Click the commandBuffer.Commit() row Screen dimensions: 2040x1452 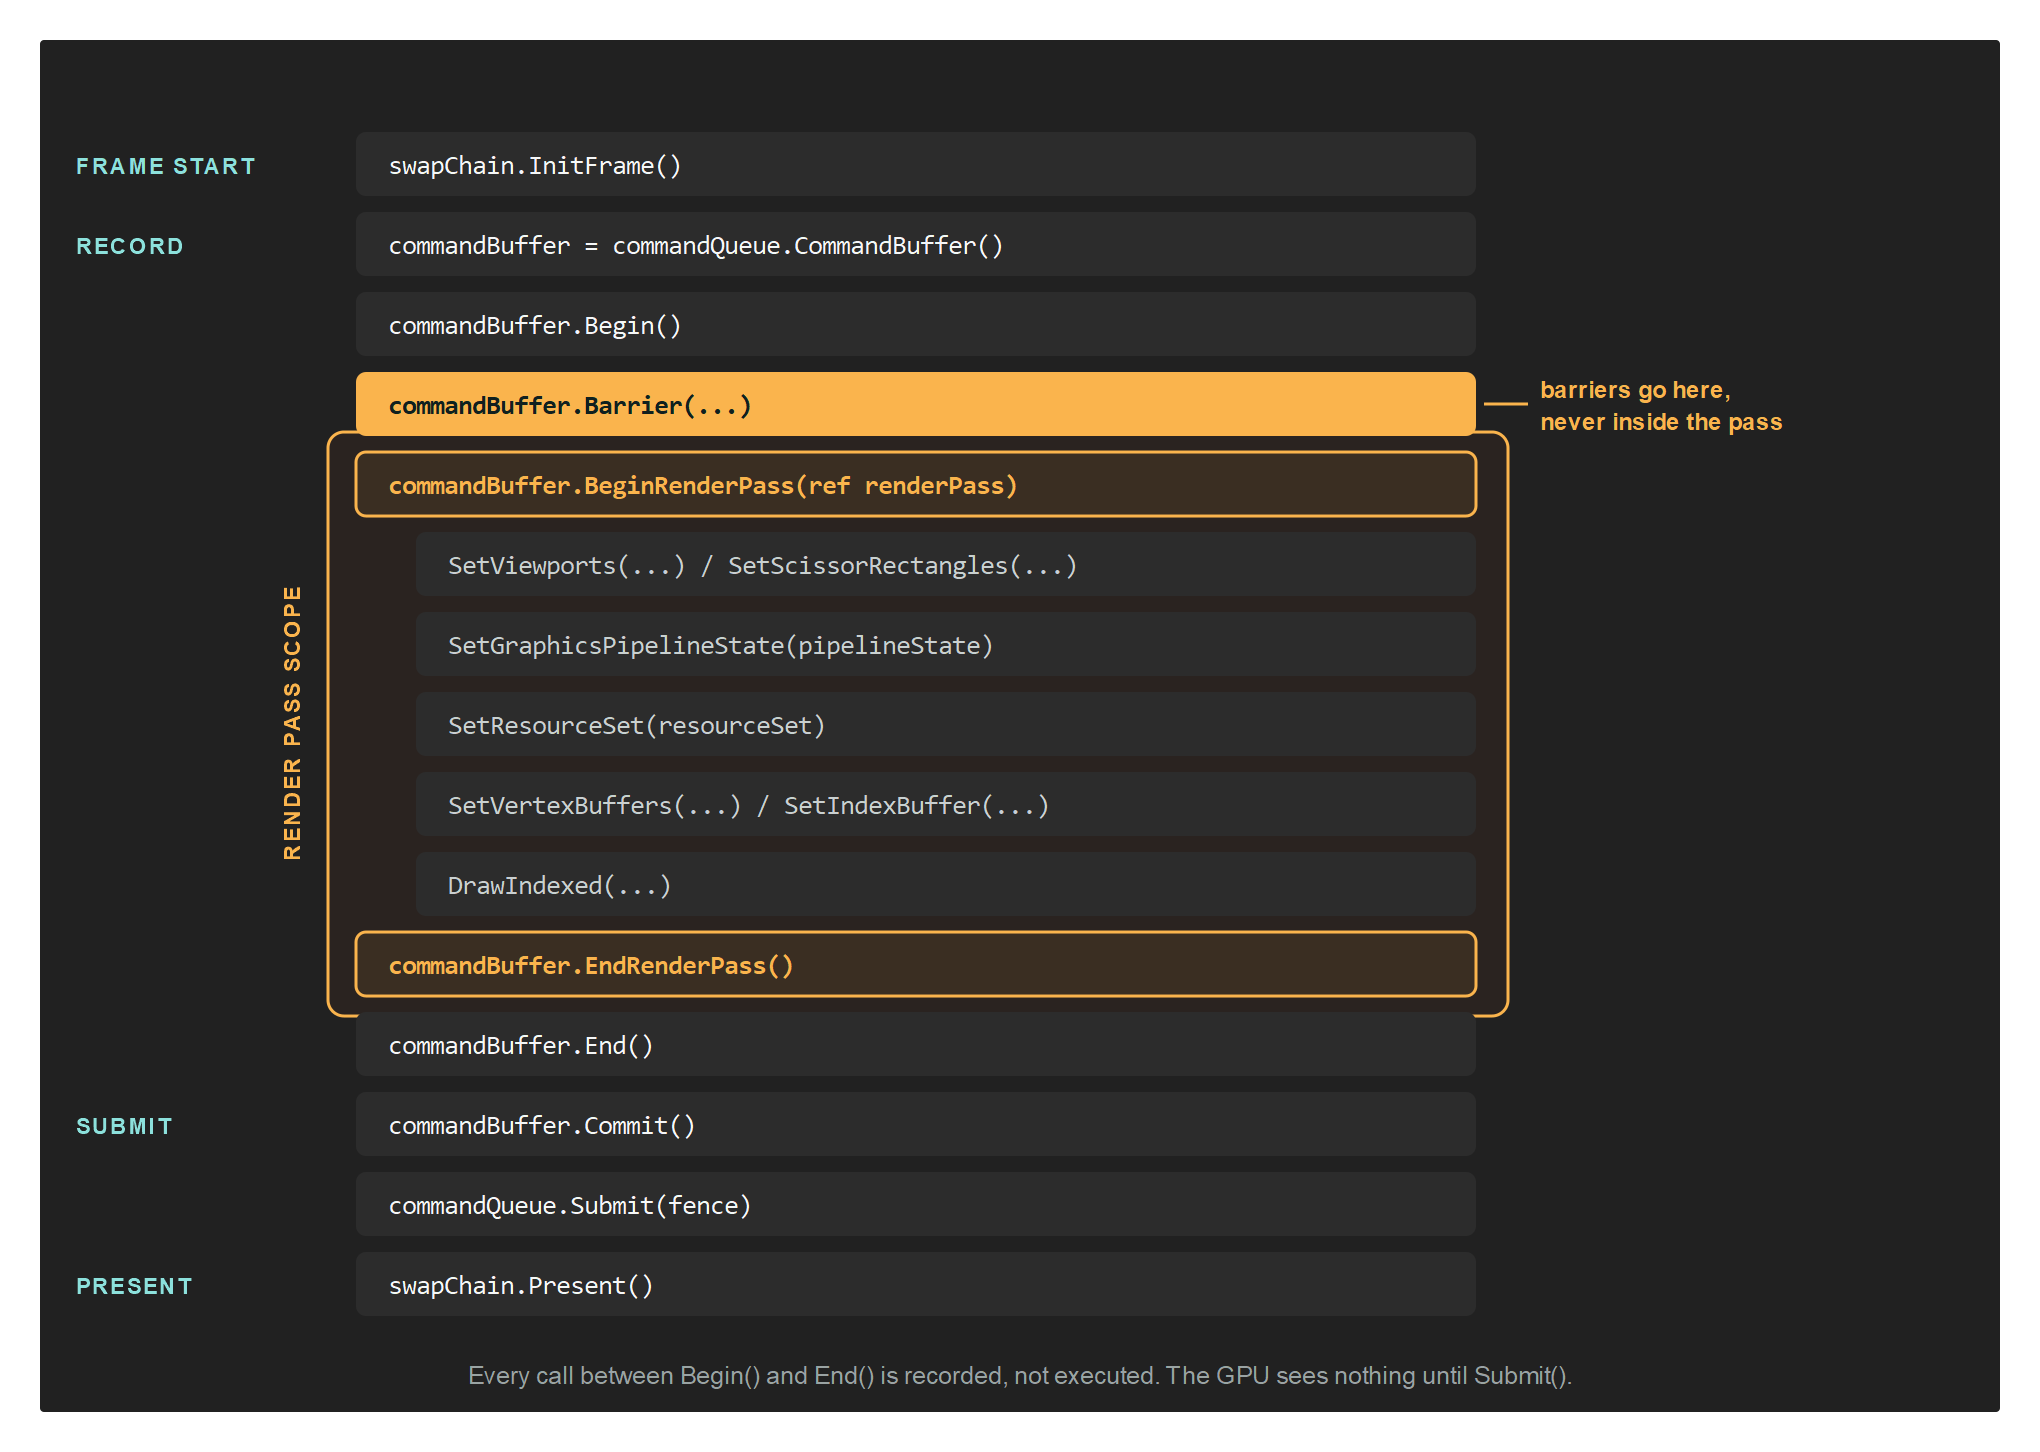915,1124
